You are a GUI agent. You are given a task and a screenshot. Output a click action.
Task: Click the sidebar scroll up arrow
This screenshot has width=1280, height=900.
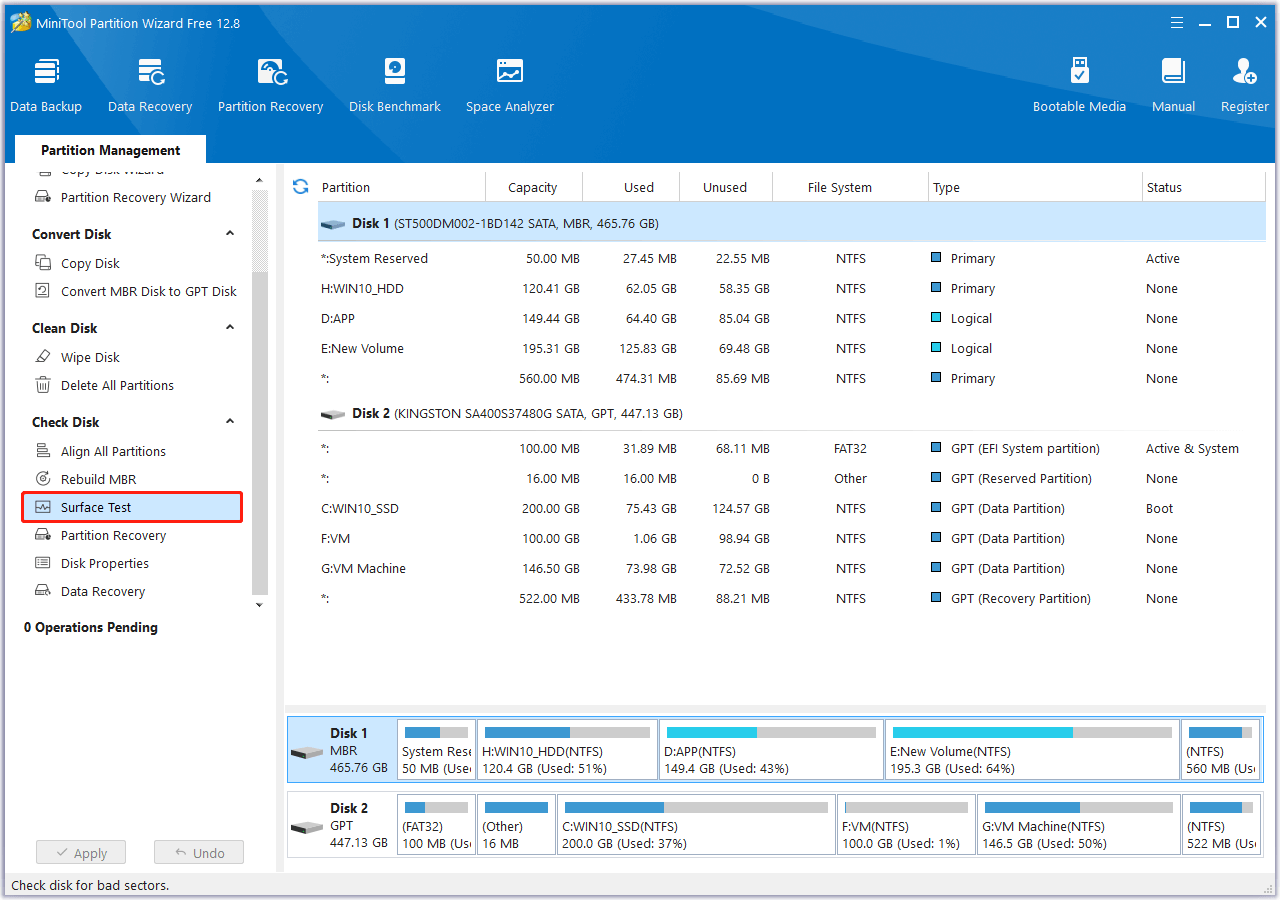click(x=260, y=181)
